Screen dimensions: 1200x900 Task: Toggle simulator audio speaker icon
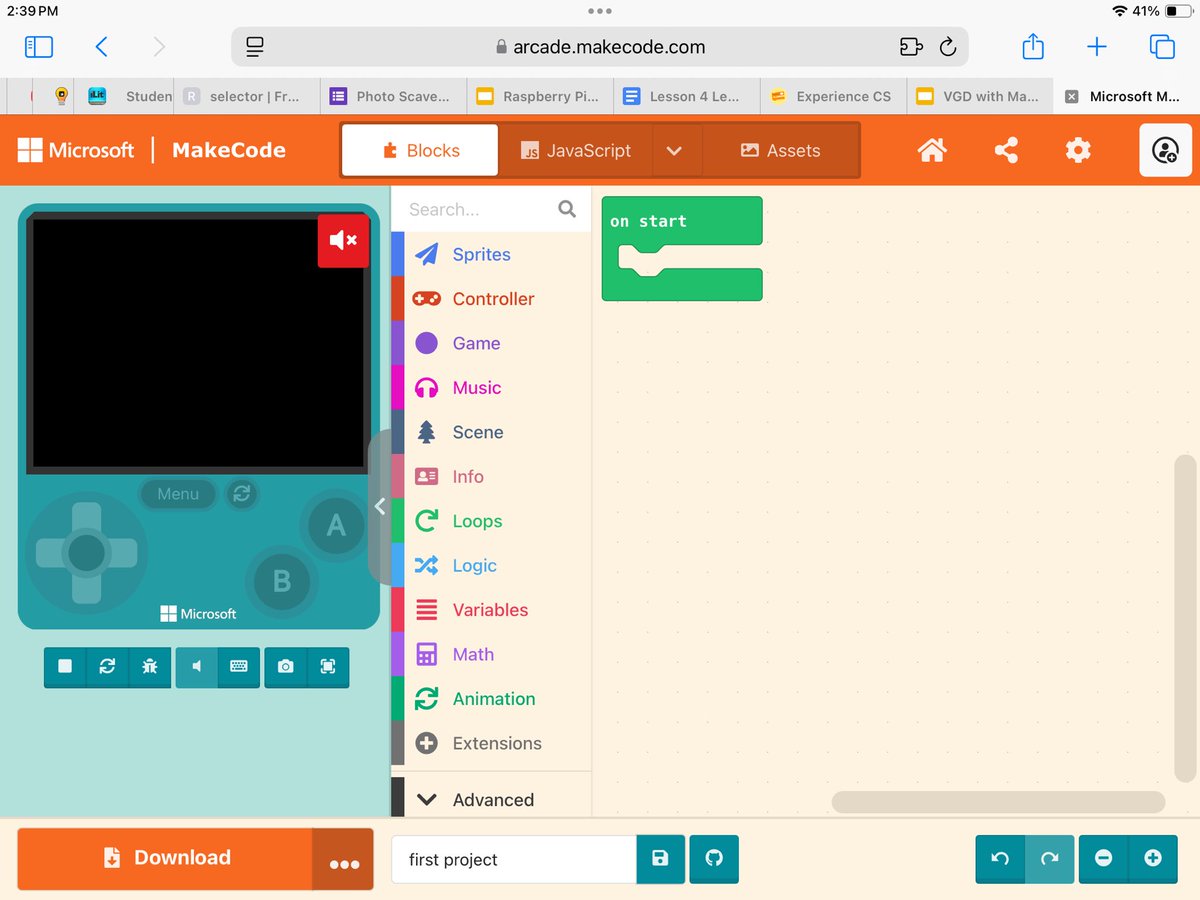click(x=197, y=667)
